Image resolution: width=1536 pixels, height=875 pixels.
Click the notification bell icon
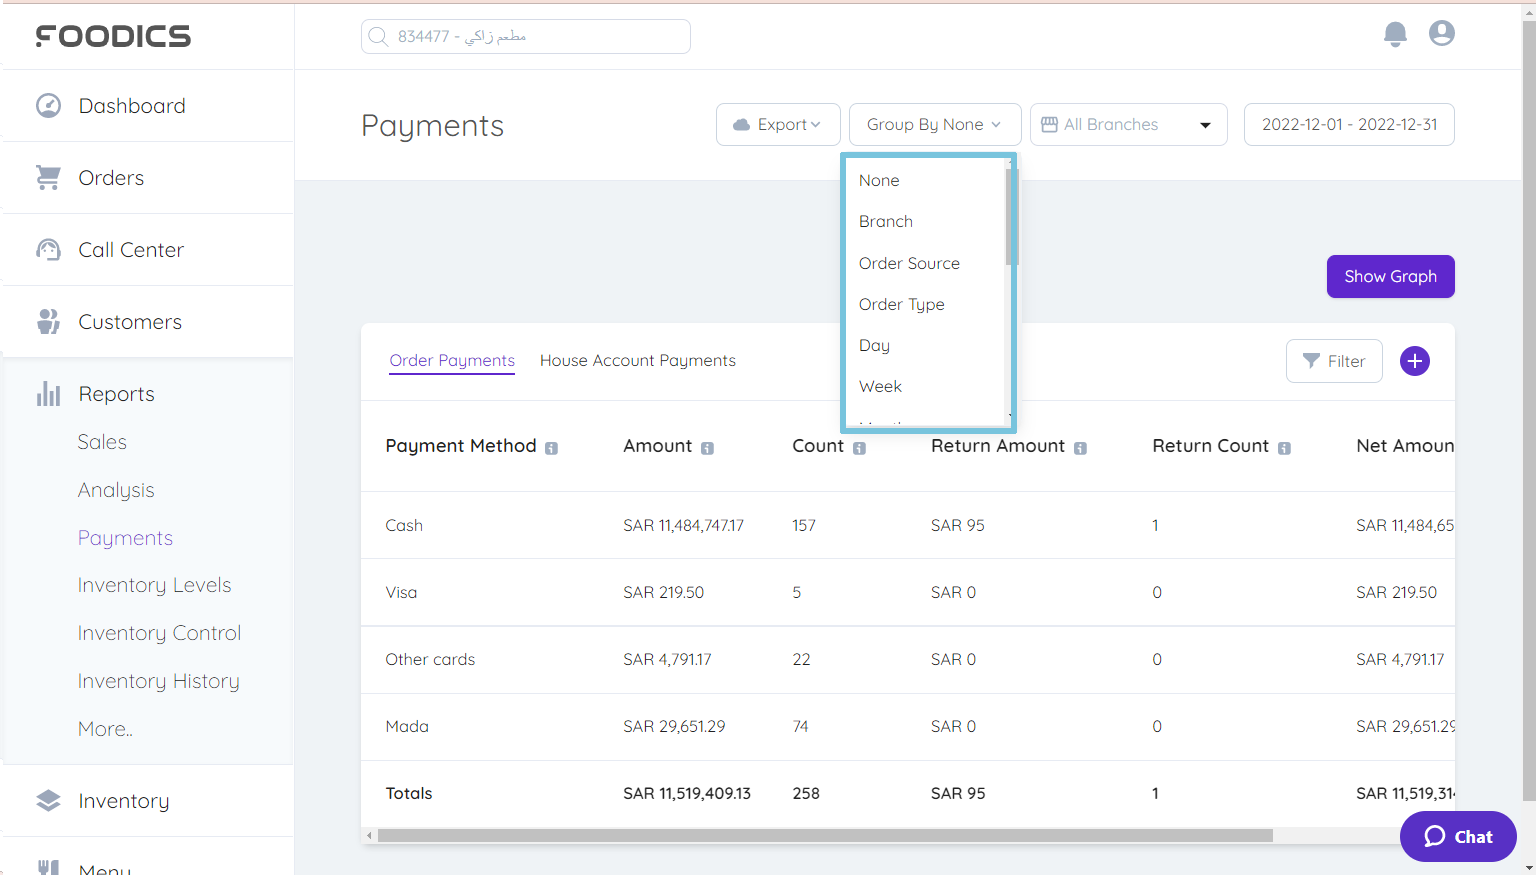tap(1395, 33)
